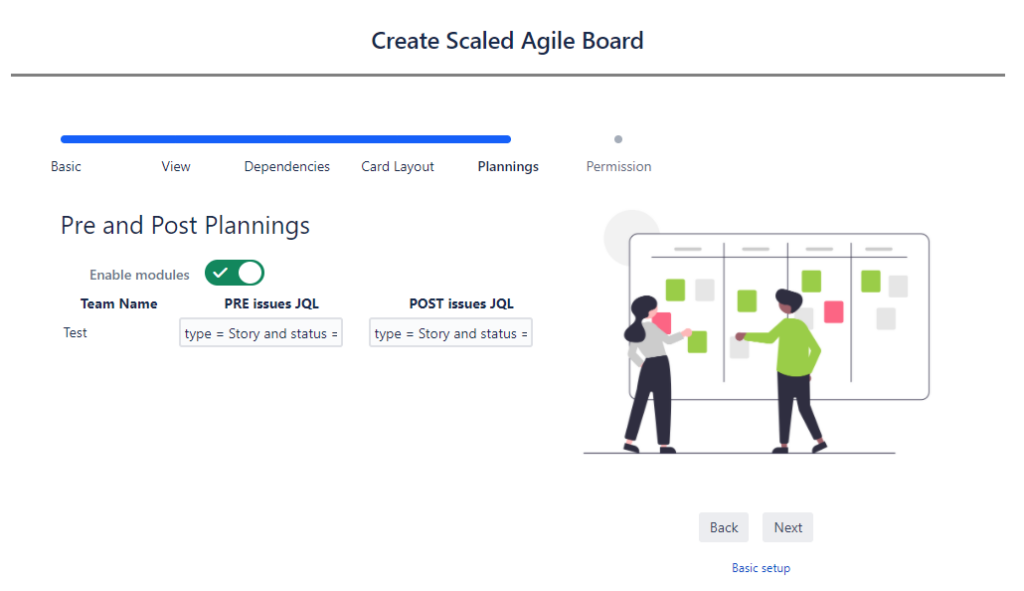Click the Back button

coord(724,527)
